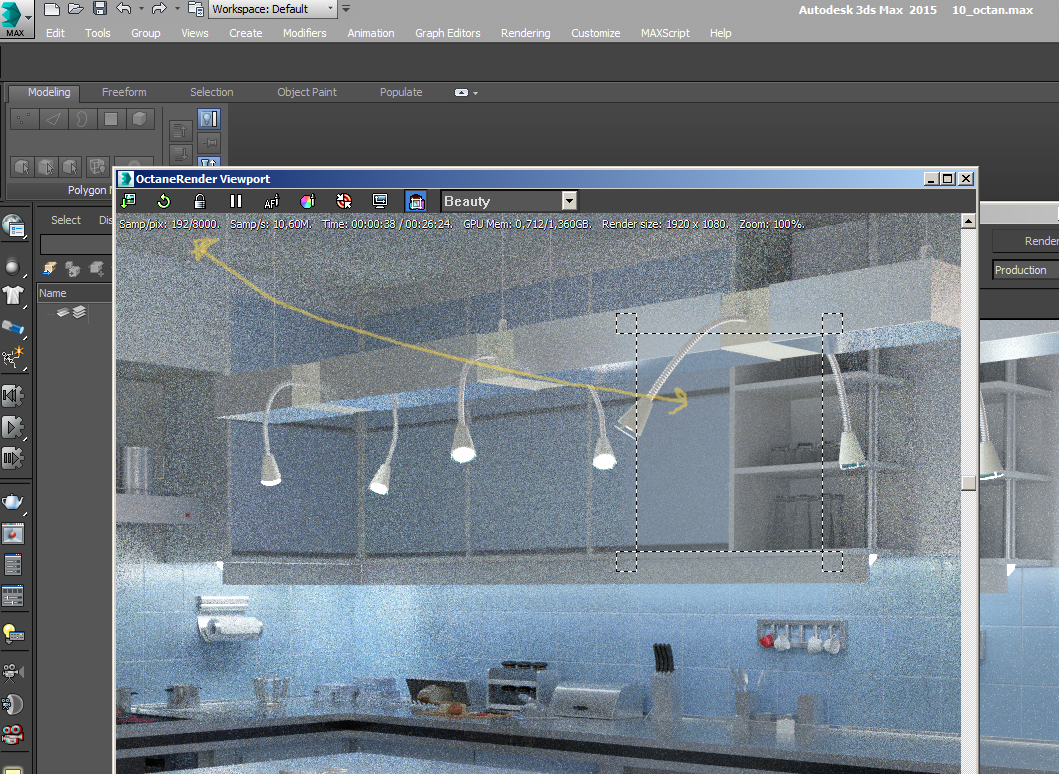Screen dimensions: 1059x774
Task: Save the scene with the floppy icon
Action: (x=99, y=9)
